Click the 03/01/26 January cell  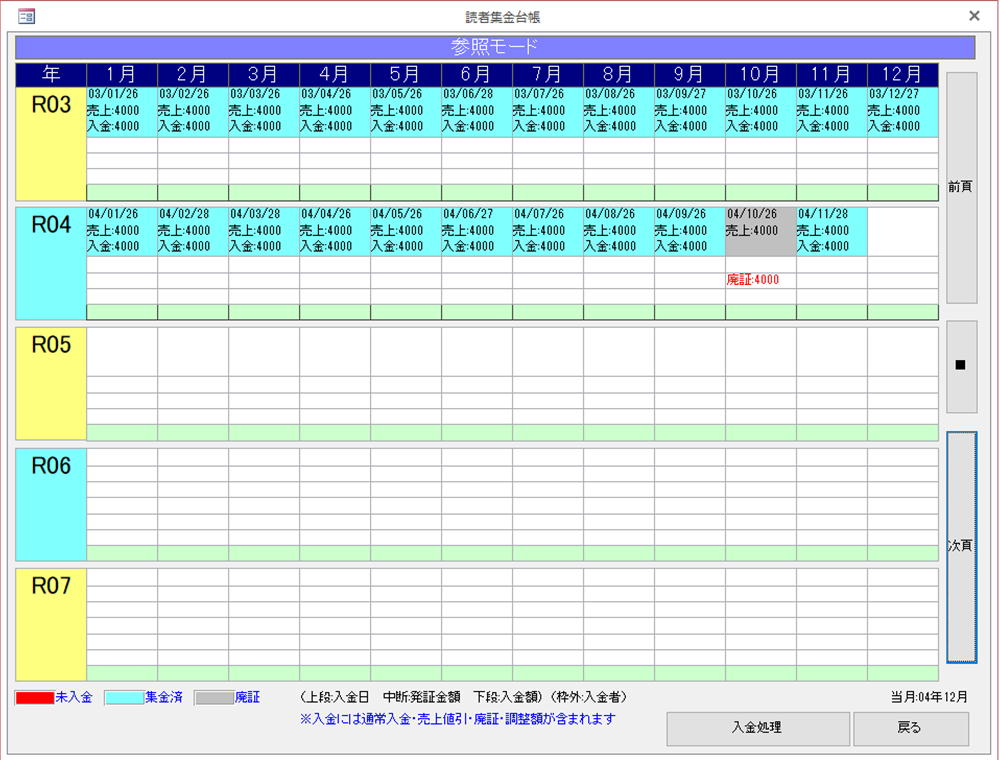point(122,112)
